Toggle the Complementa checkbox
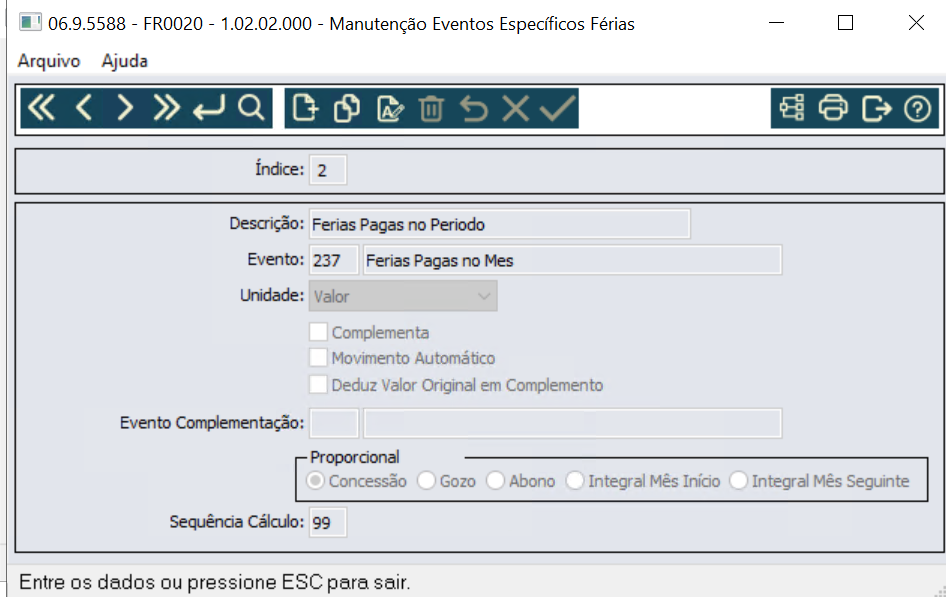The height and width of the screenshot is (597, 946). 318,332
